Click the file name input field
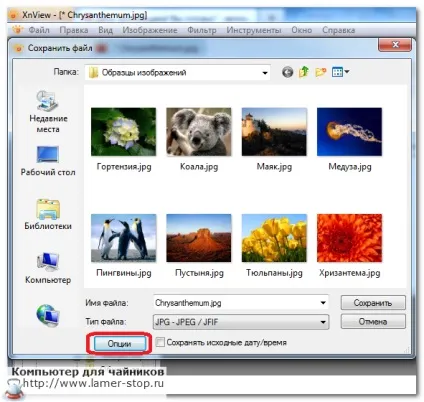 pos(241,303)
